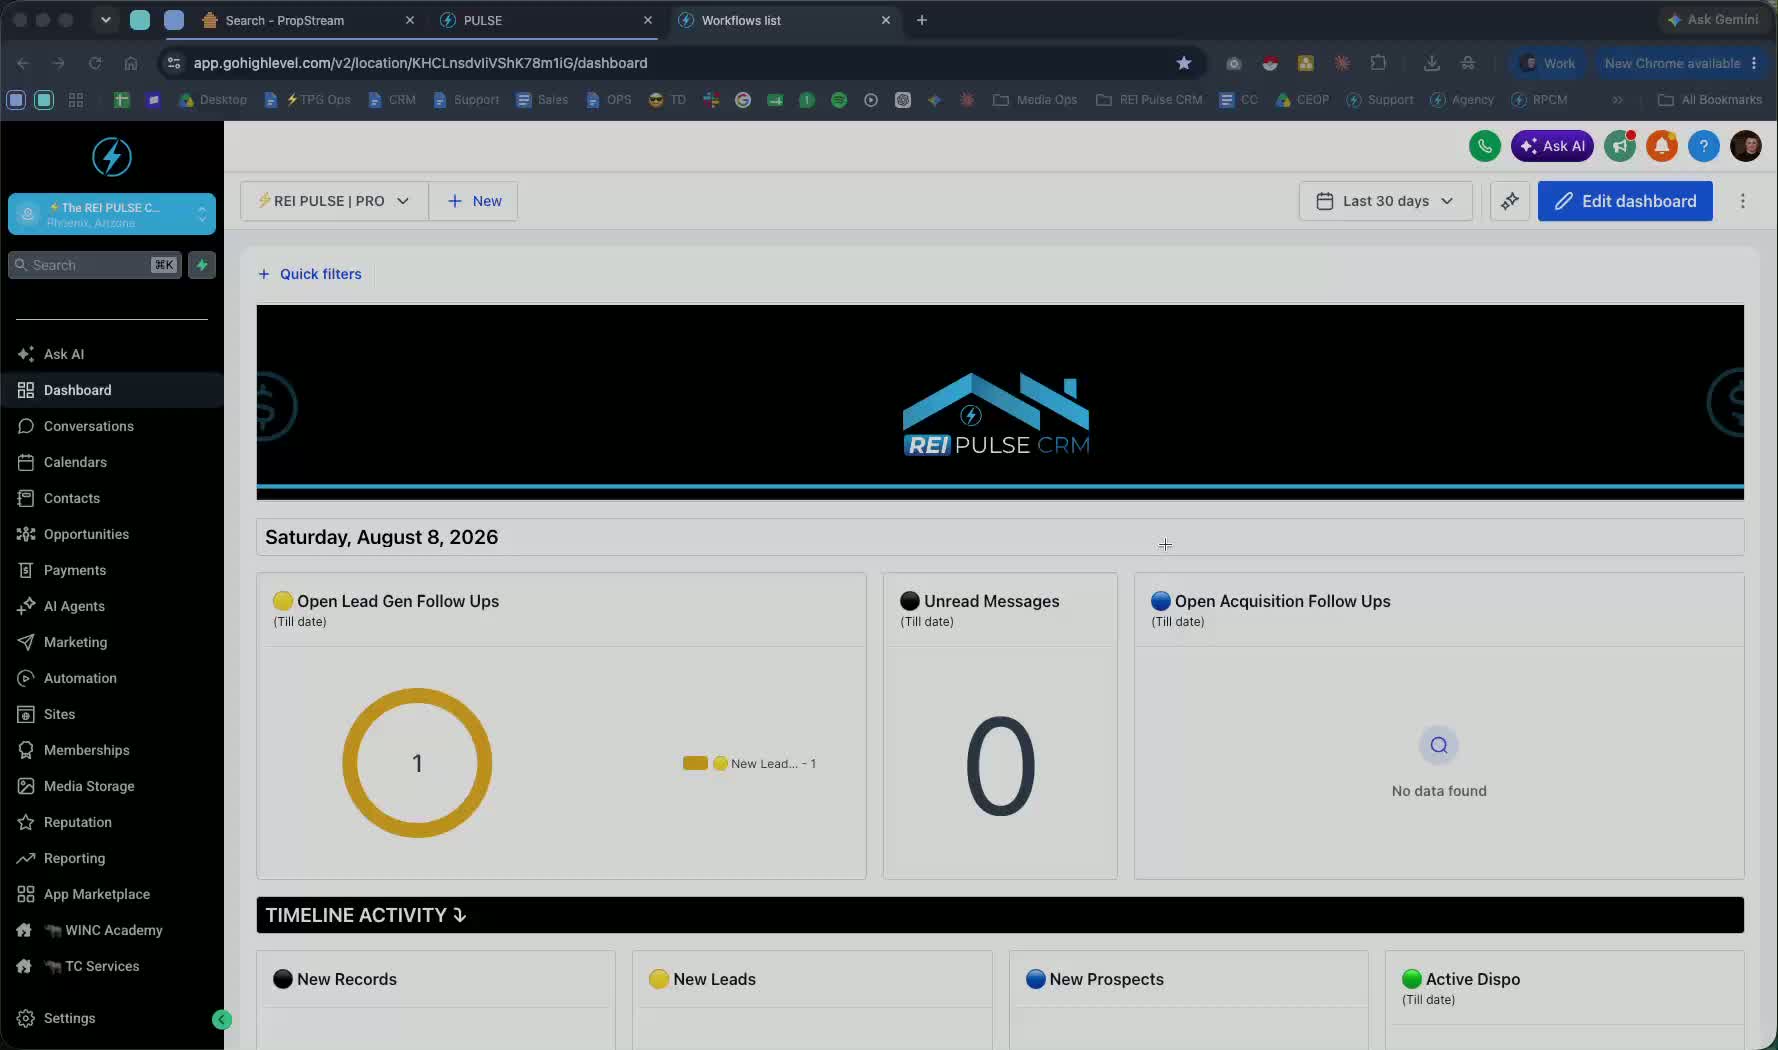Image resolution: width=1778 pixels, height=1050 pixels.
Task: Click New Chrome available update button
Action: pos(1682,63)
